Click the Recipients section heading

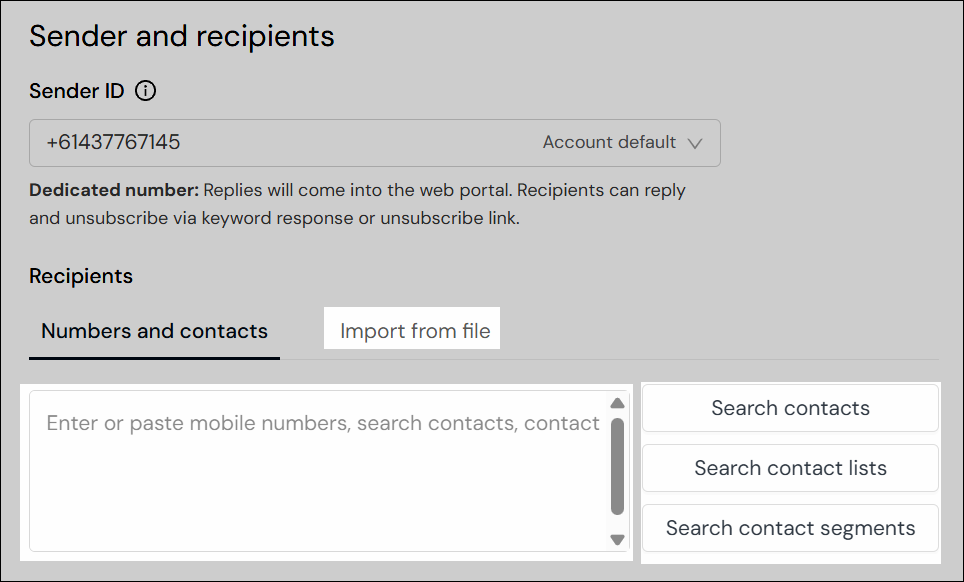click(80, 276)
